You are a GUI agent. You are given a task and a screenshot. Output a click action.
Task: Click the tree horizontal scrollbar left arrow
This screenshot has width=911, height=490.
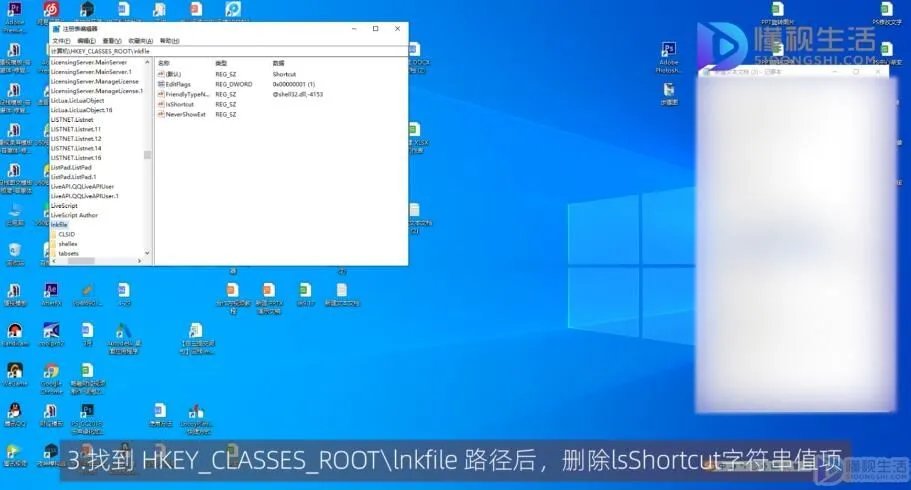(x=53, y=262)
